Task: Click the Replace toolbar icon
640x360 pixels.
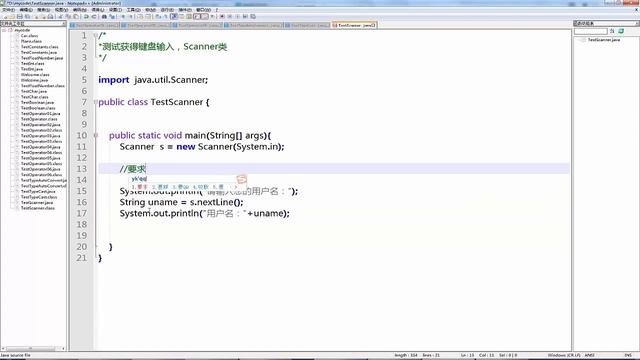Action: point(112,17)
